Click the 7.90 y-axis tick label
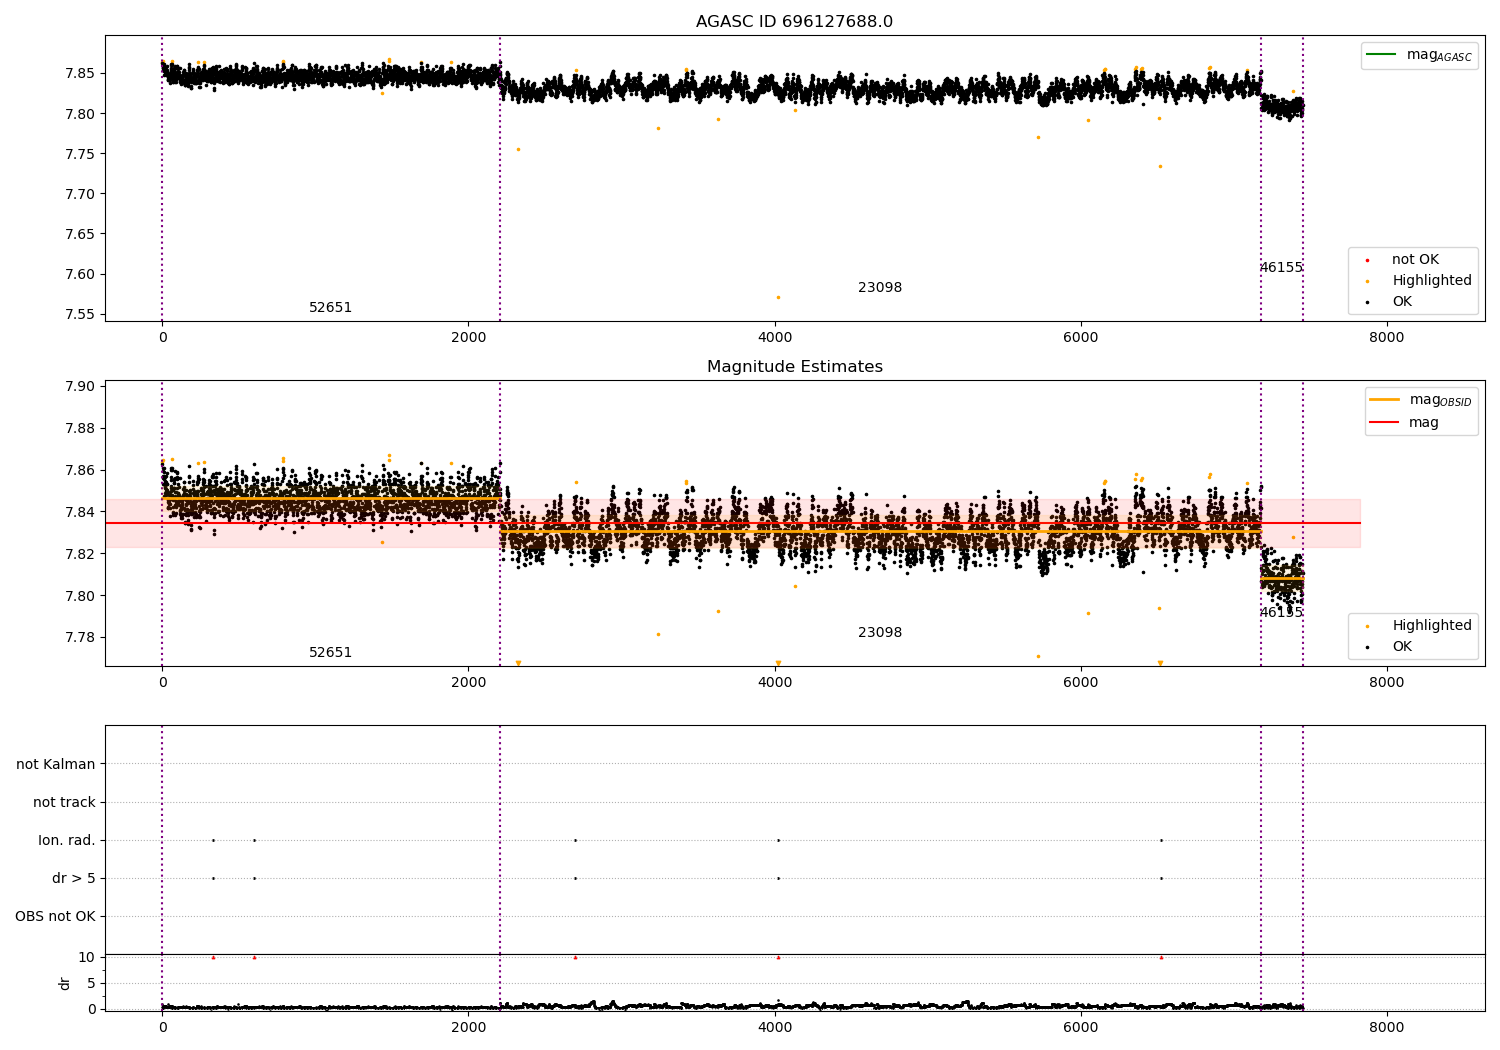 [x=80, y=386]
